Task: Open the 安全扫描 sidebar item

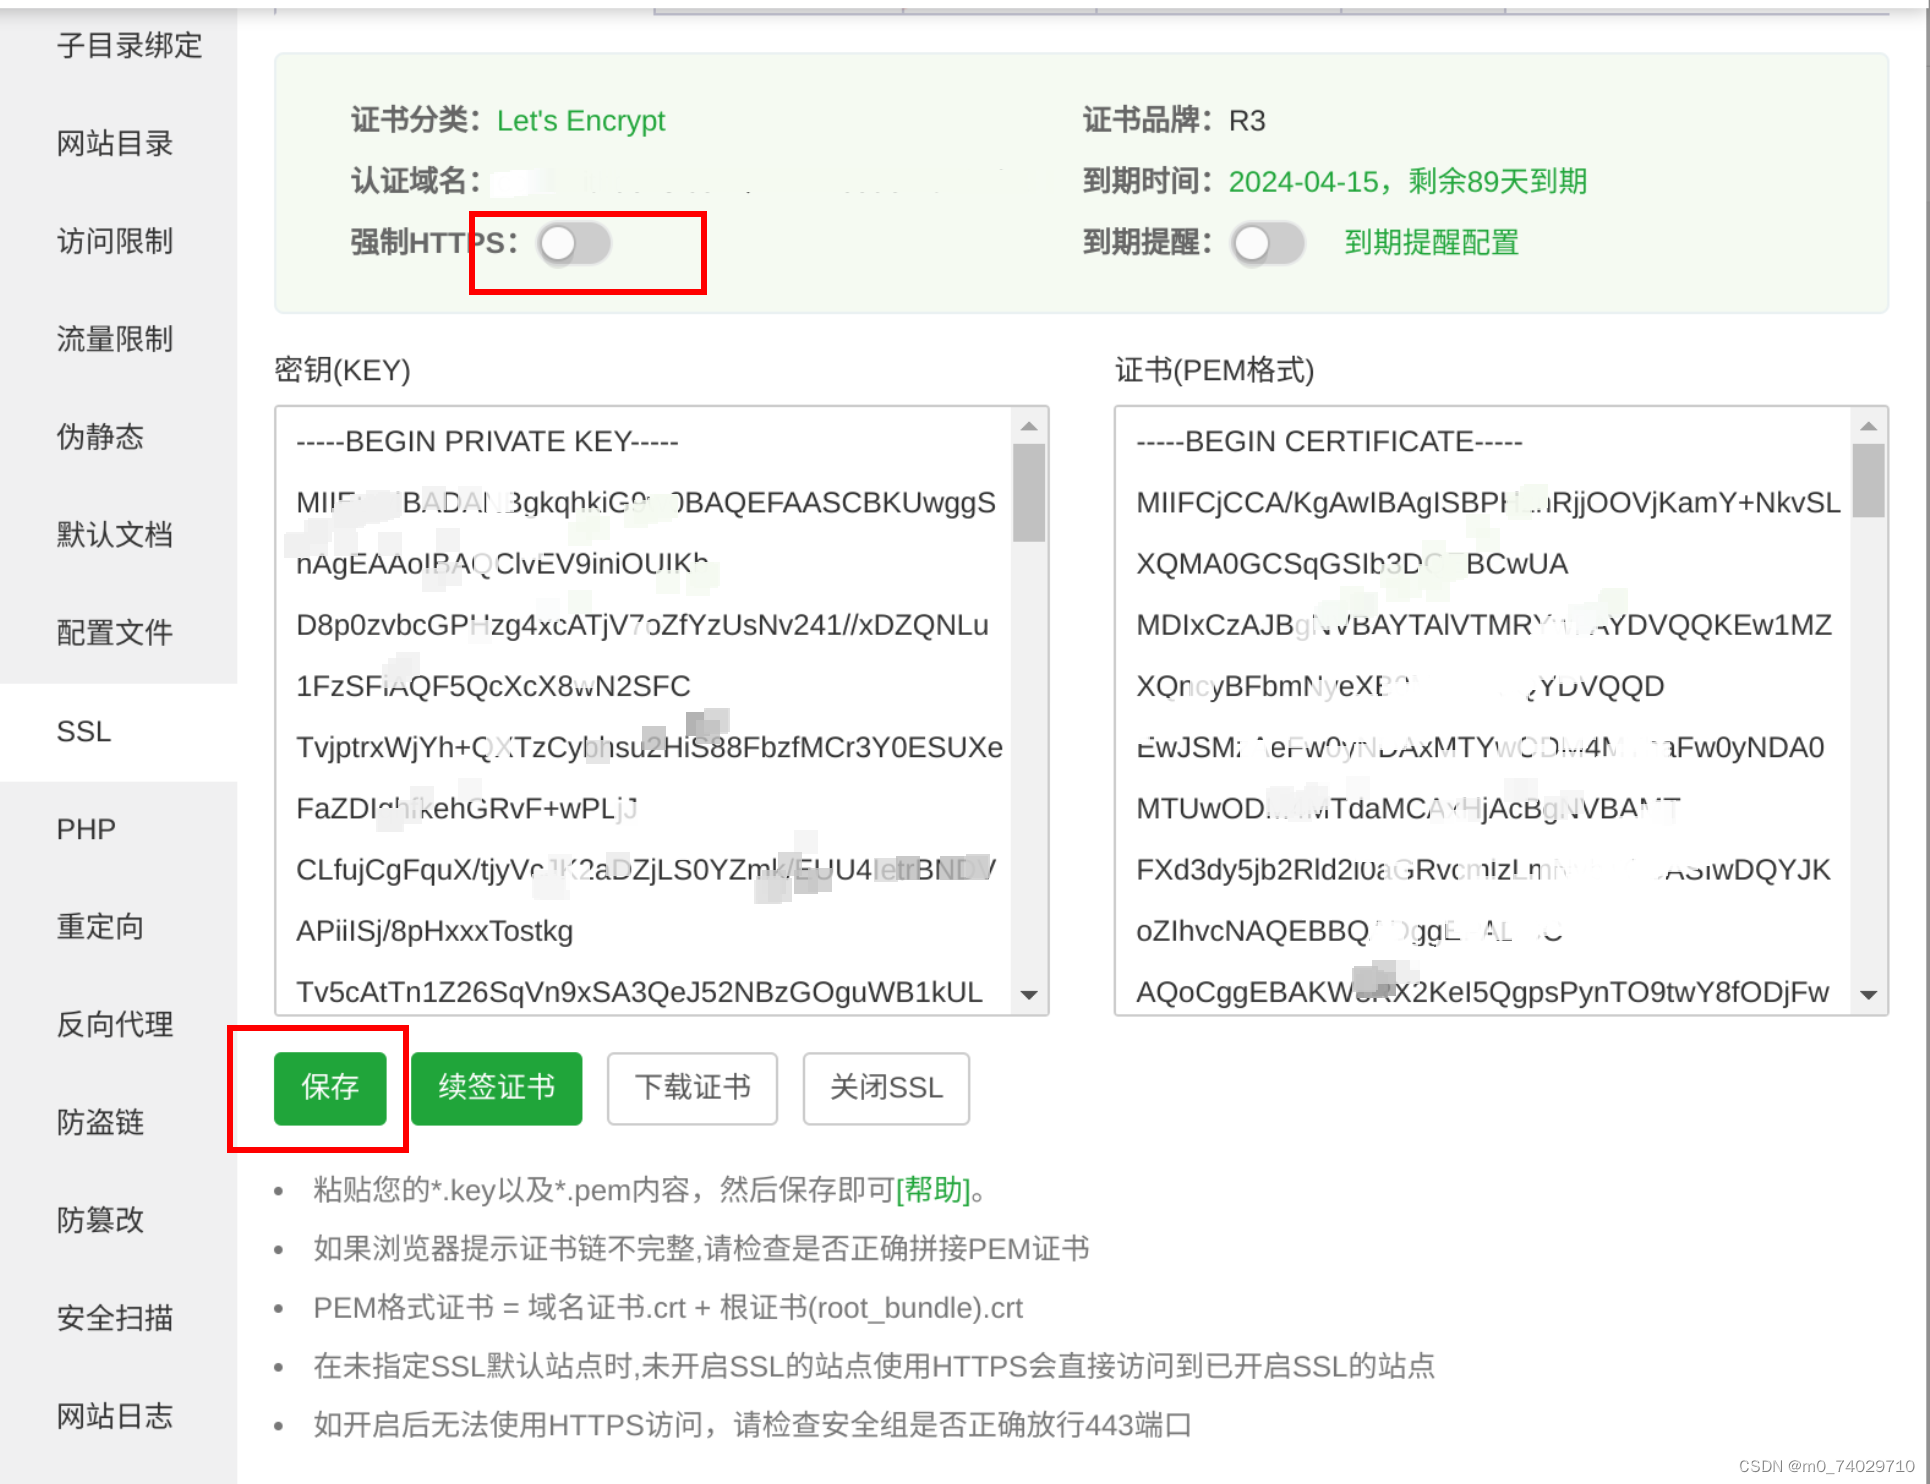Action: [114, 1318]
